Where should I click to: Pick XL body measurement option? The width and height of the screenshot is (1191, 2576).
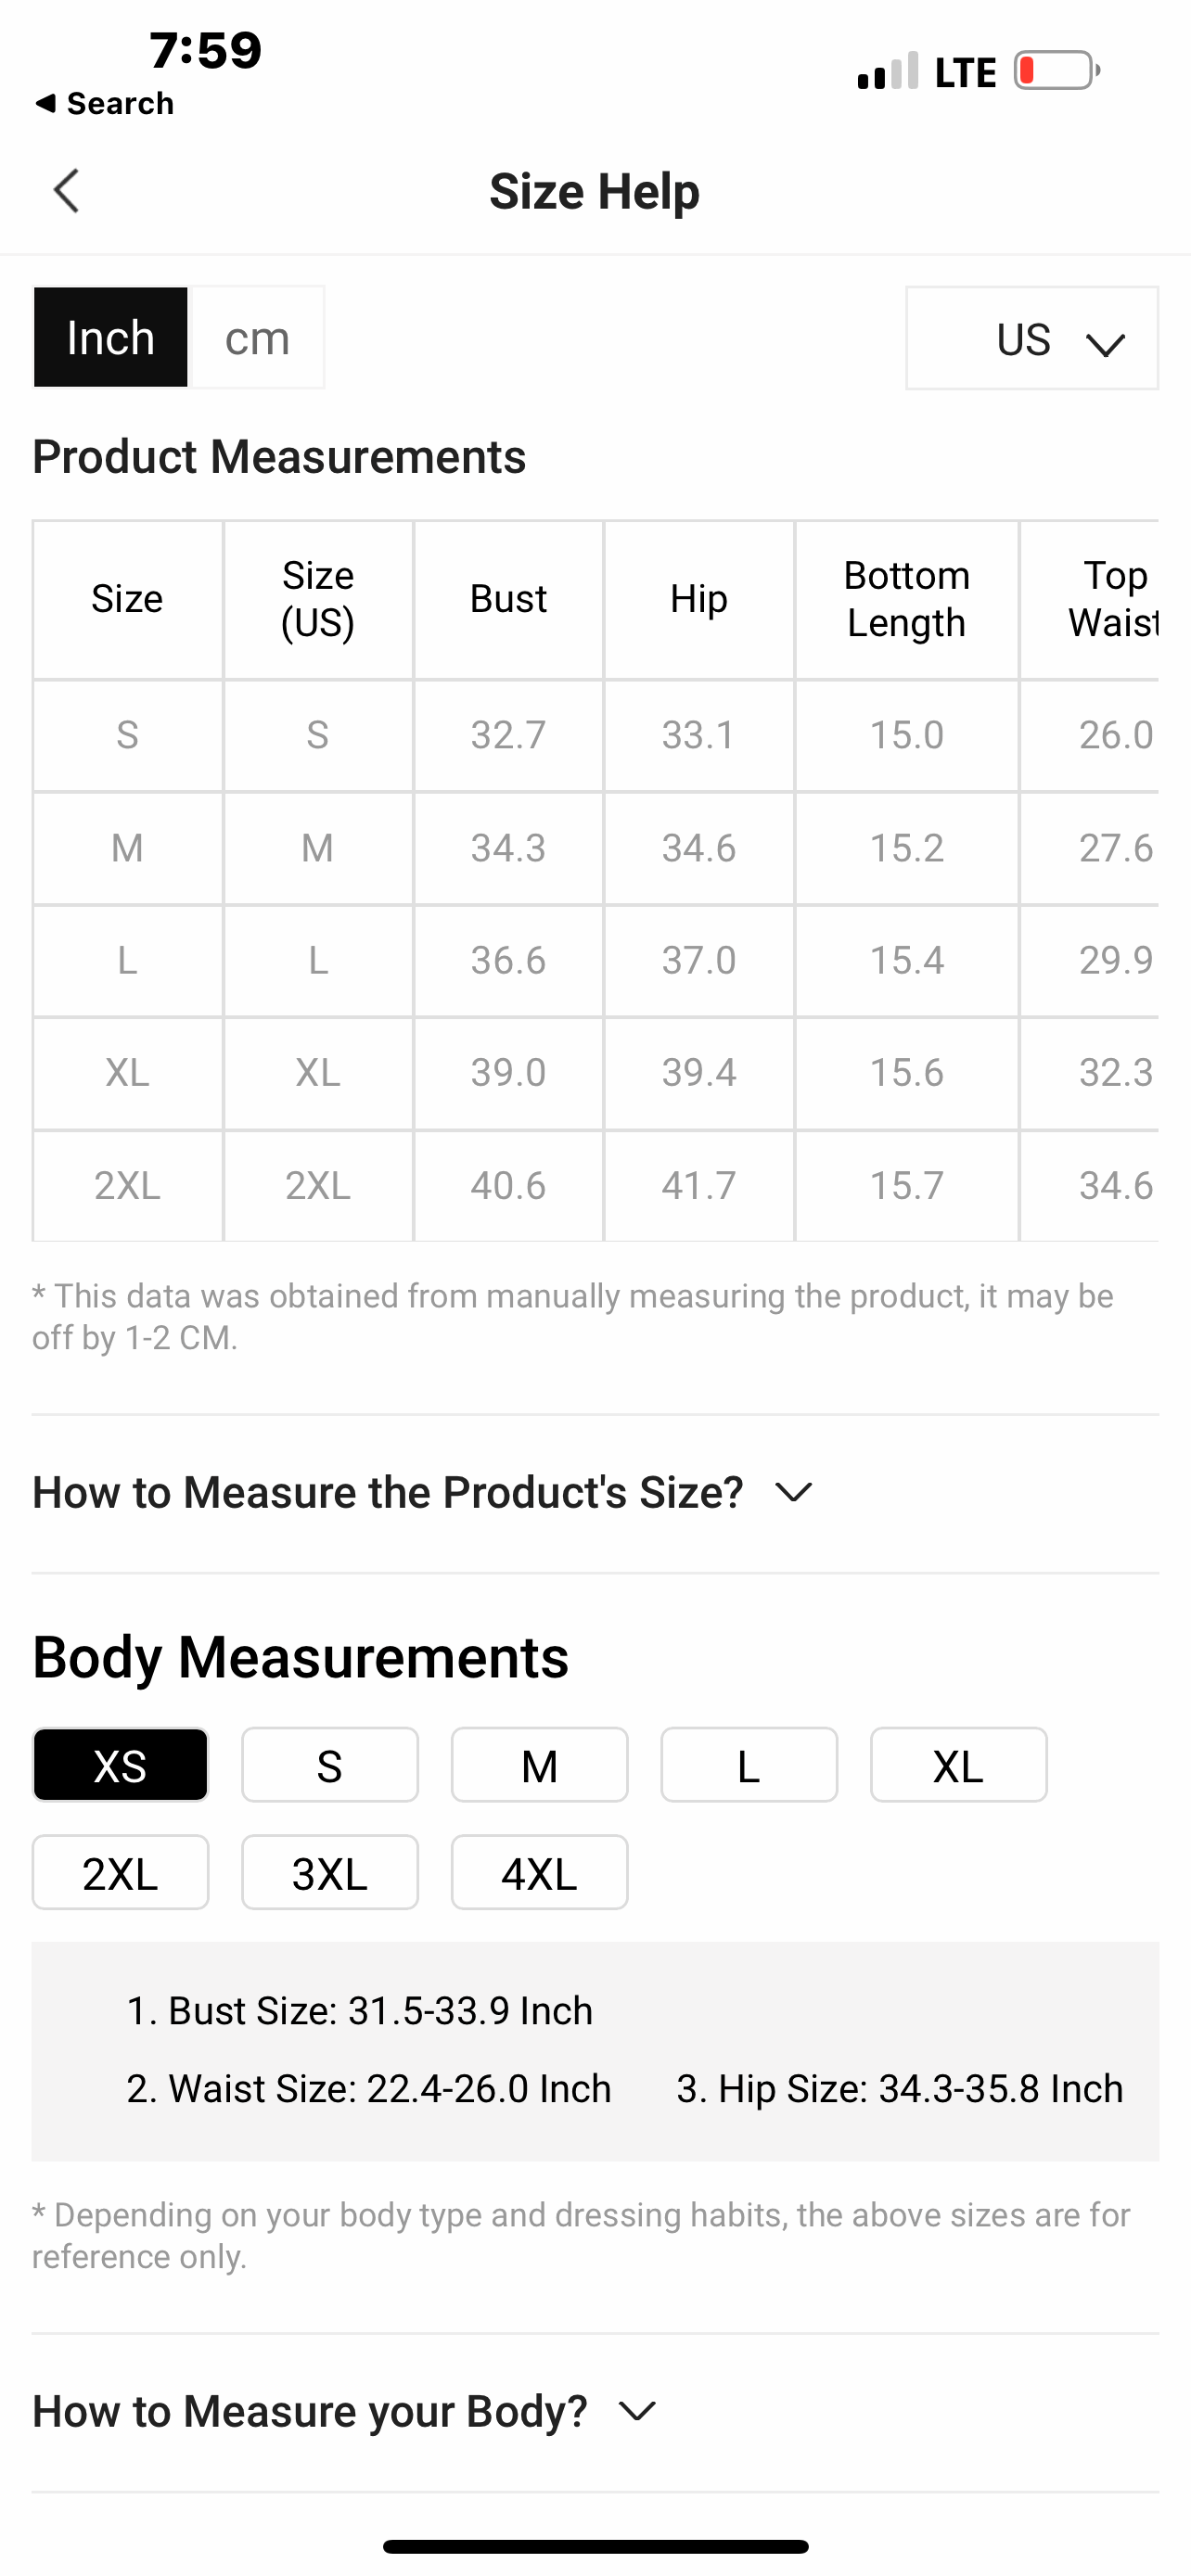(x=958, y=1765)
